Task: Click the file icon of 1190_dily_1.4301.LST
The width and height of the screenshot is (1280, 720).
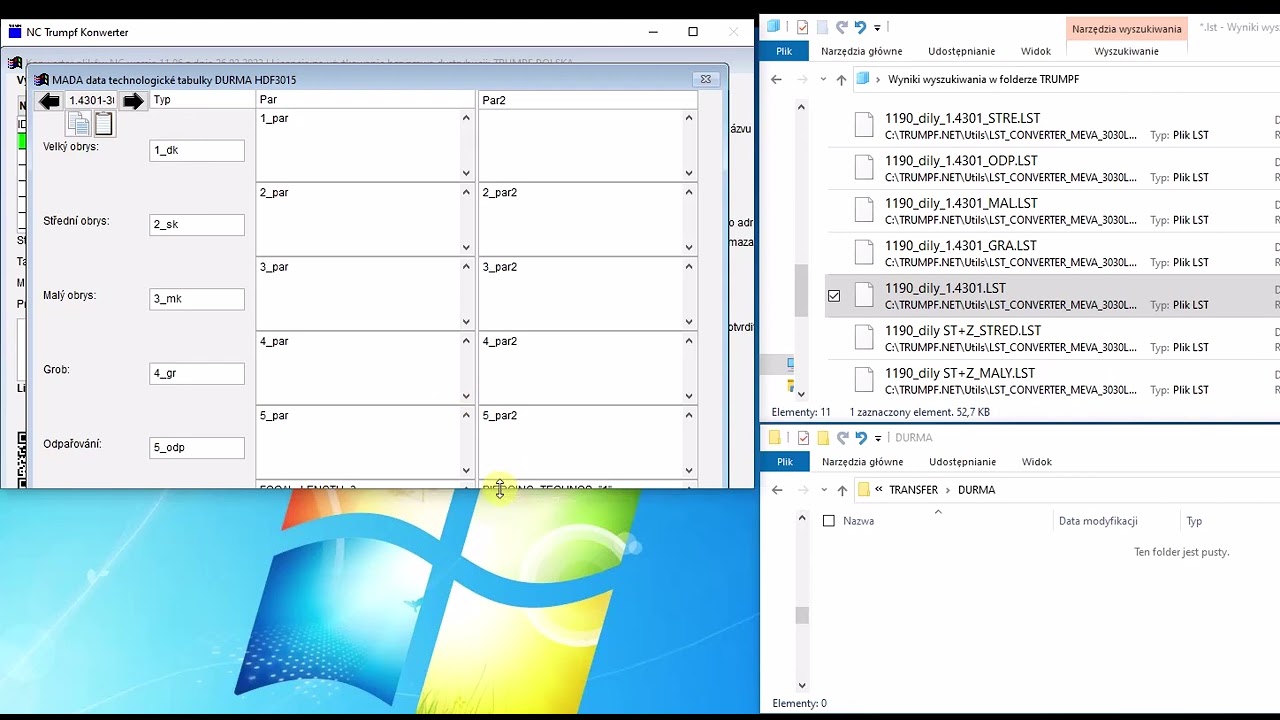Action: 864,295
